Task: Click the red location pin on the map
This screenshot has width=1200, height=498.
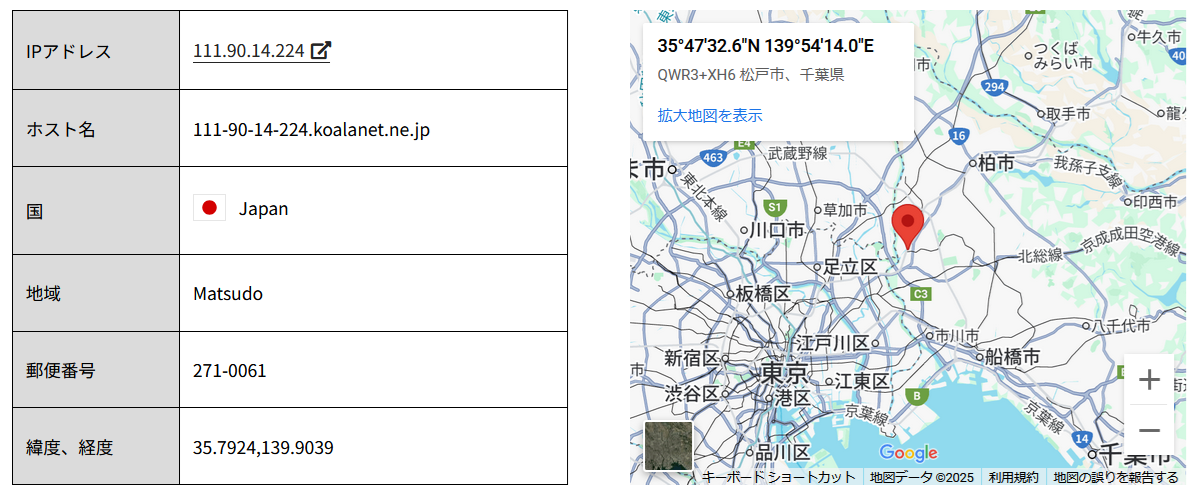Action: pyautogui.click(x=907, y=227)
